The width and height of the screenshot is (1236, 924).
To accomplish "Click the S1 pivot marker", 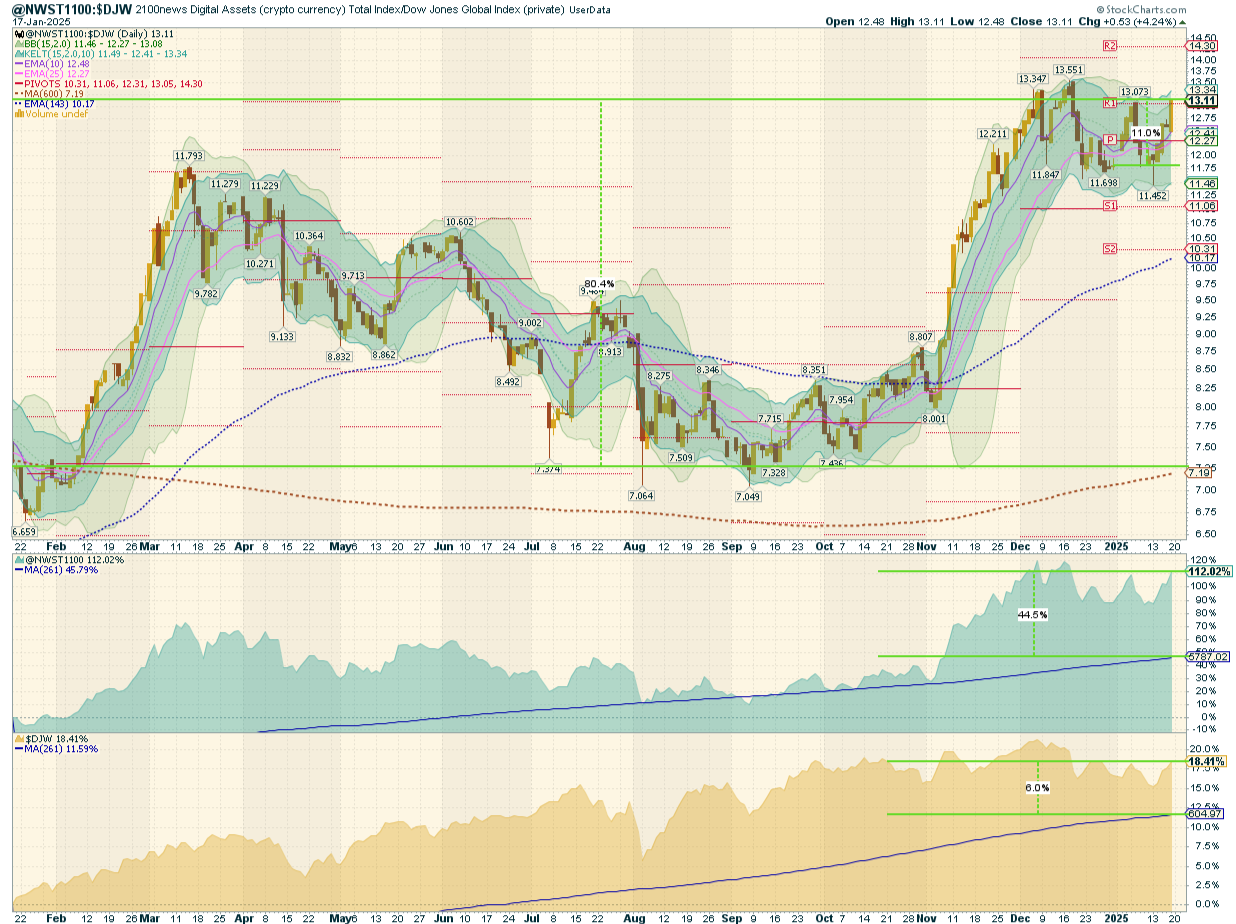I will point(1110,206).
